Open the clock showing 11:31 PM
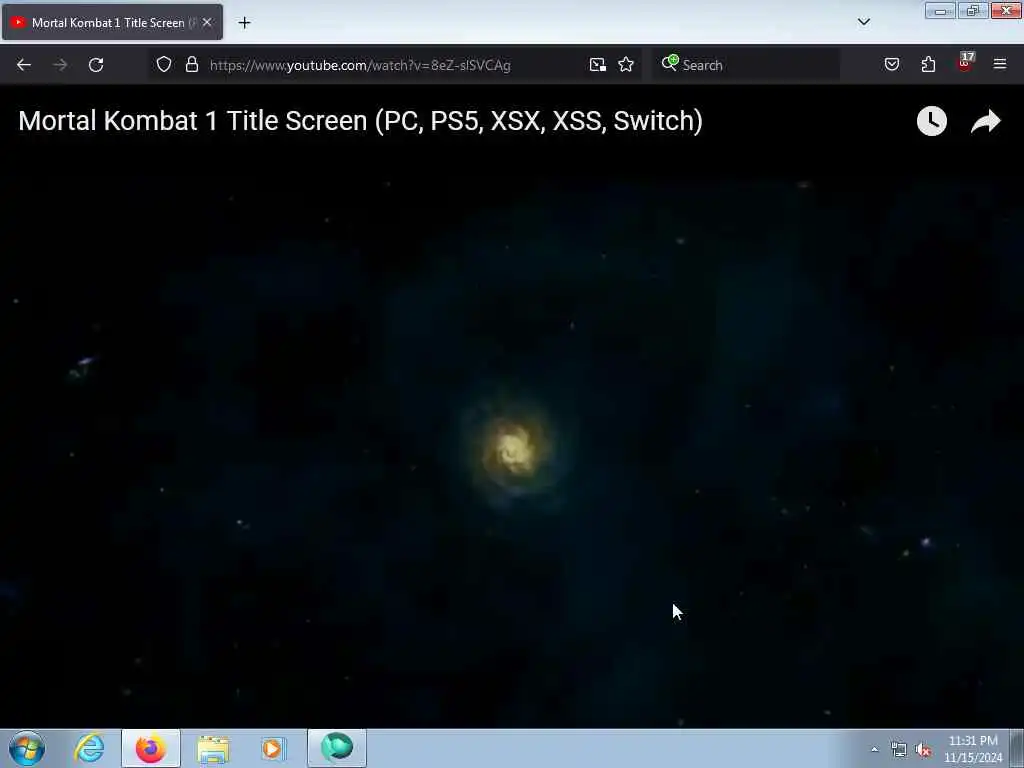This screenshot has width=1024, height=768. click(x=973, y=749)
